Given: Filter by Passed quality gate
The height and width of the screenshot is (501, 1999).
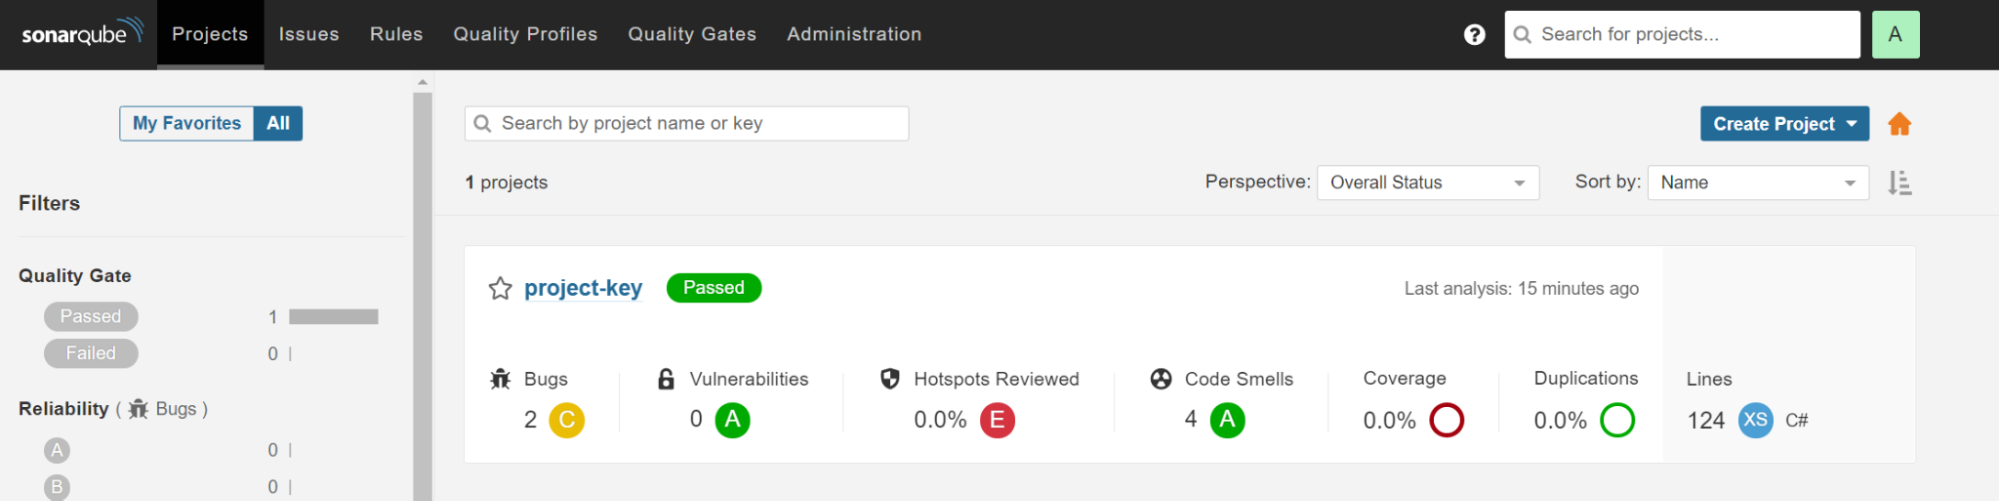Looking at the screenshot, I should click(x=91, y=317).
